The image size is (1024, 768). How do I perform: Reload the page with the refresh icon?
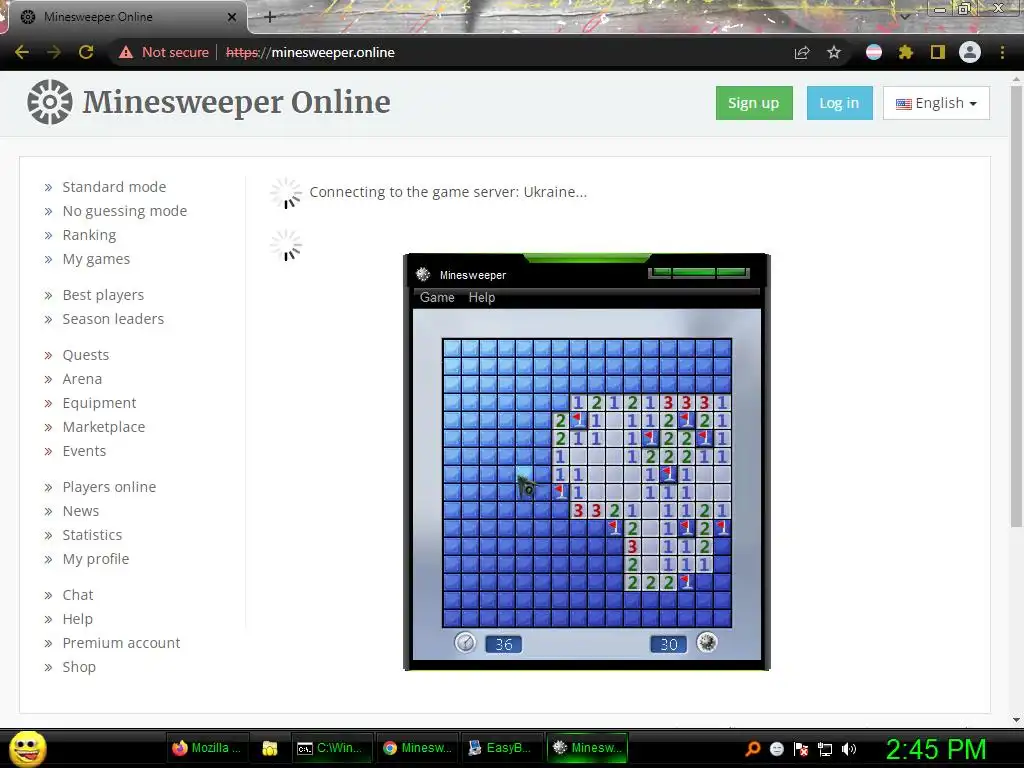coord(86,52)
